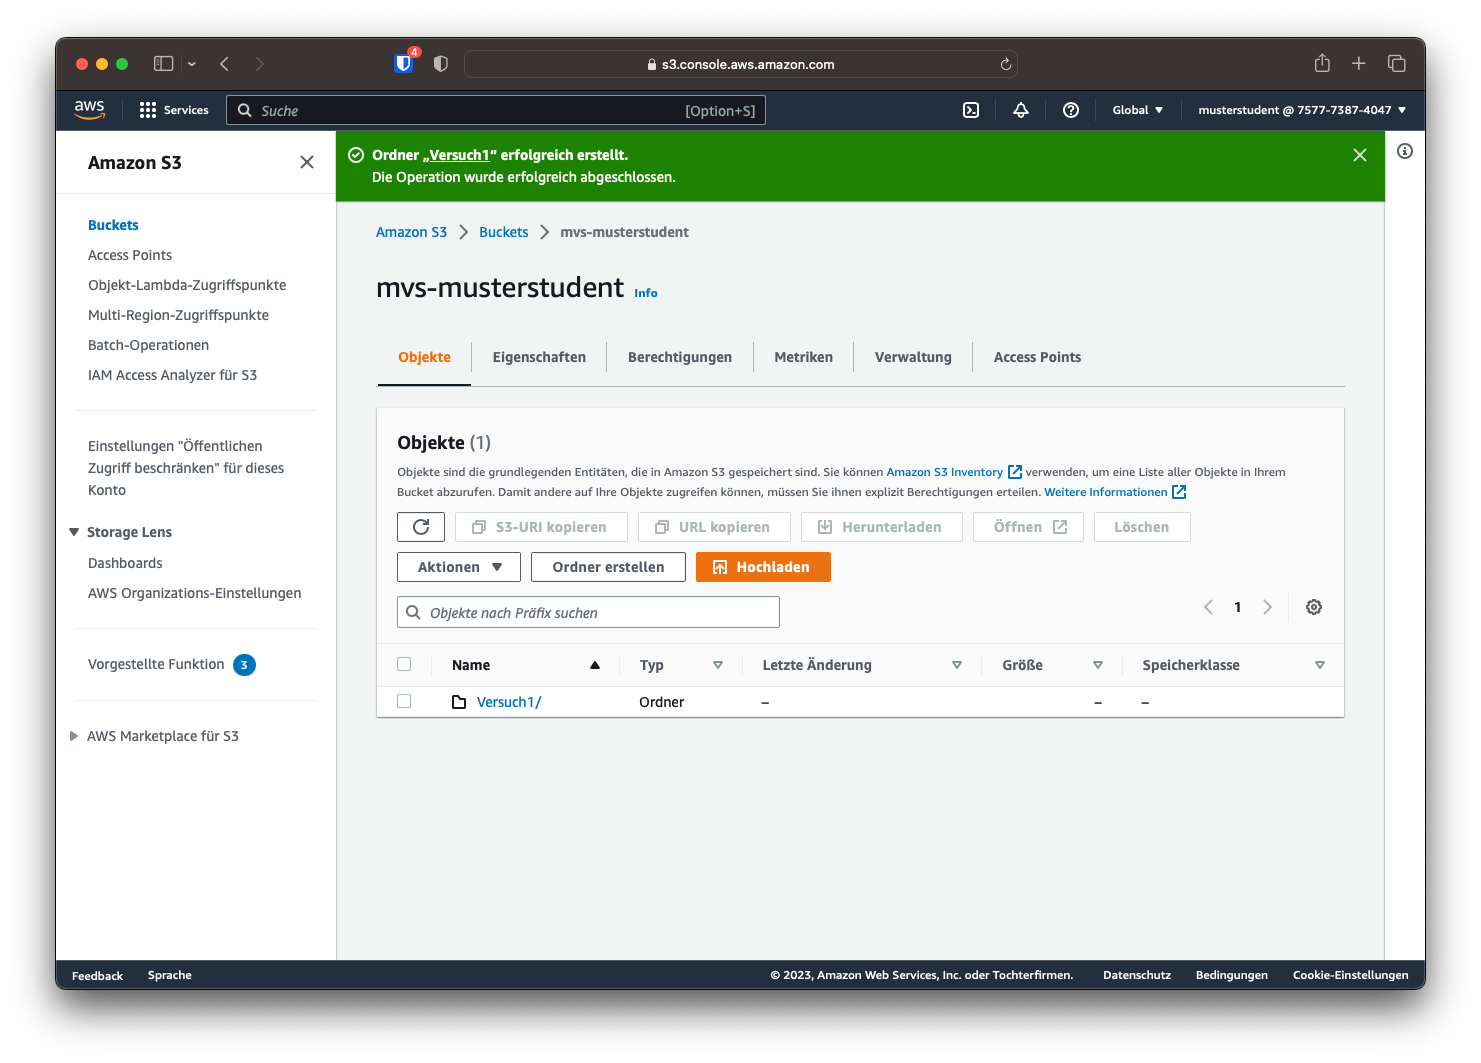Screen dimensions: 1481x1063
Task: Switch to the Access Points tab
Action: click(x=1037, y=357)
